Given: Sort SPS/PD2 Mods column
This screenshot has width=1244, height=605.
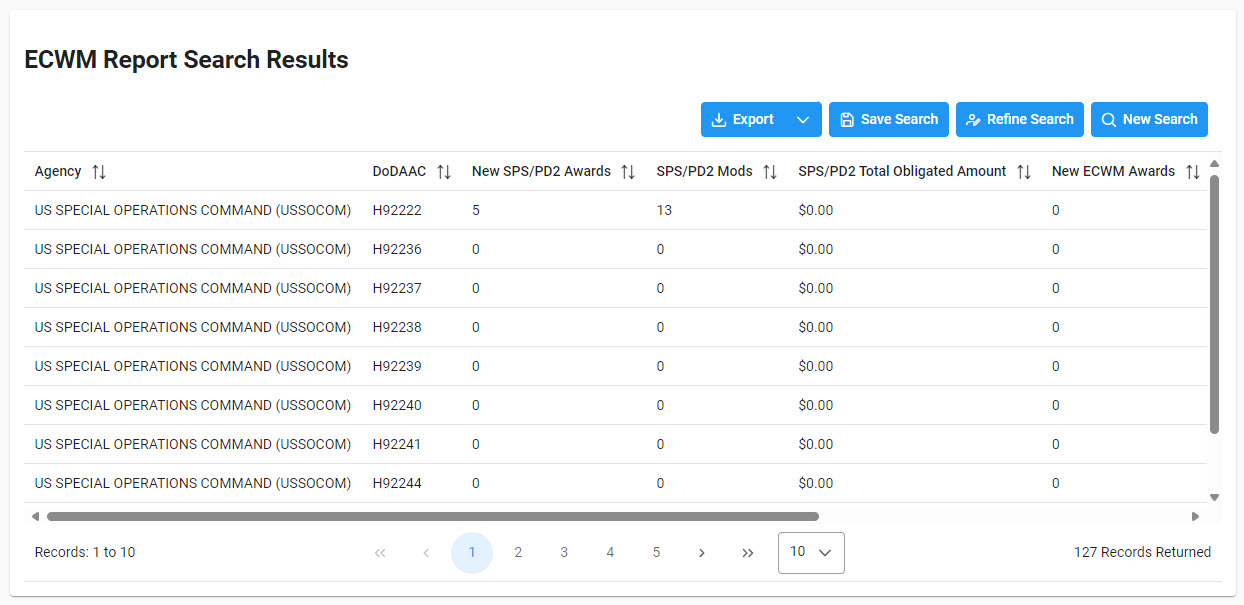Looking at the screenshot, I should click(769, 172).
